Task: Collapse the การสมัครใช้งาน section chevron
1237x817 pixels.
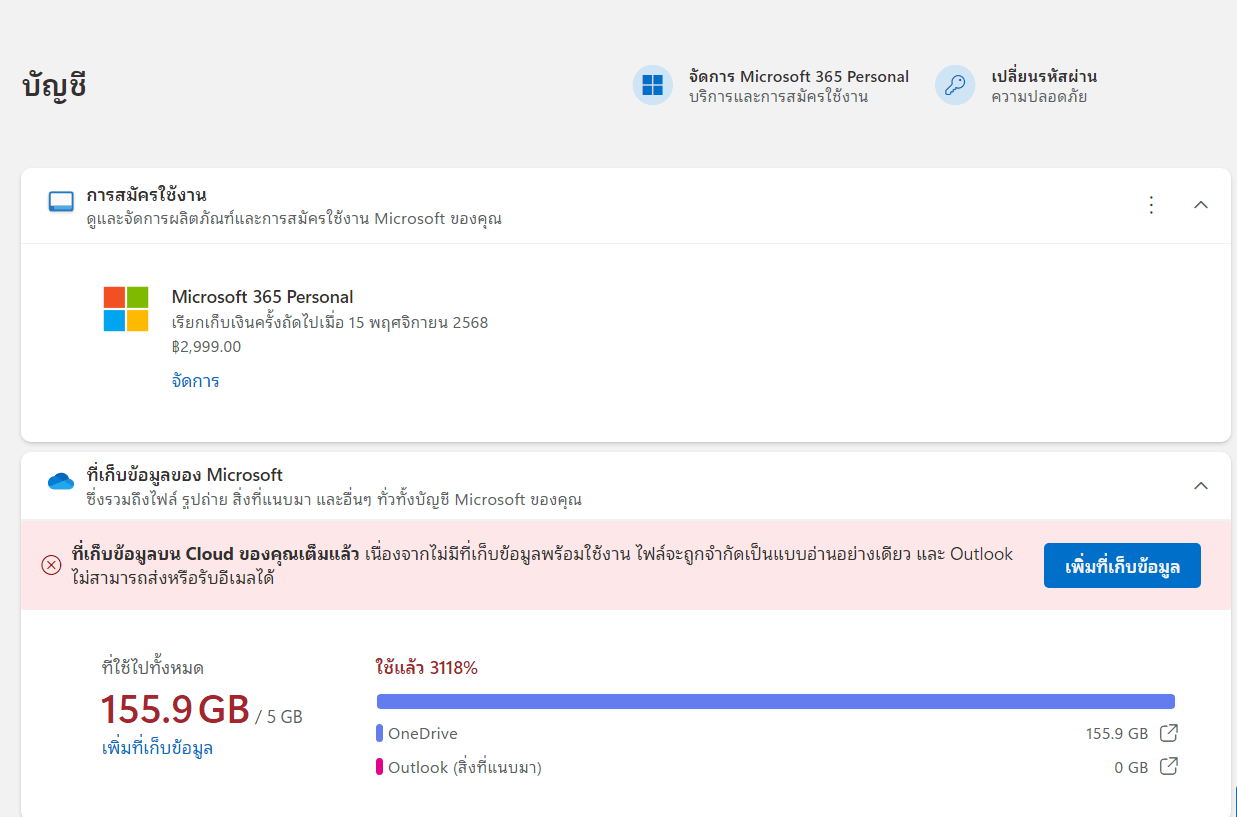Action: (1201, 205)
